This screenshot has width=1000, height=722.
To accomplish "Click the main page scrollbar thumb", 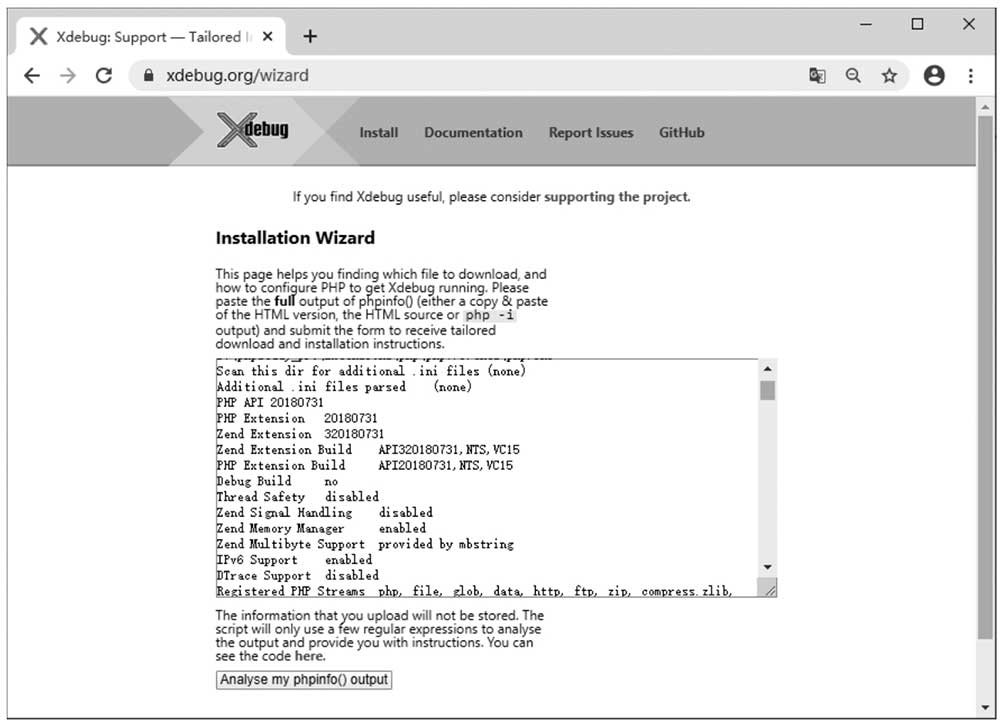I will pyautogui.click(x=985, y=376).
